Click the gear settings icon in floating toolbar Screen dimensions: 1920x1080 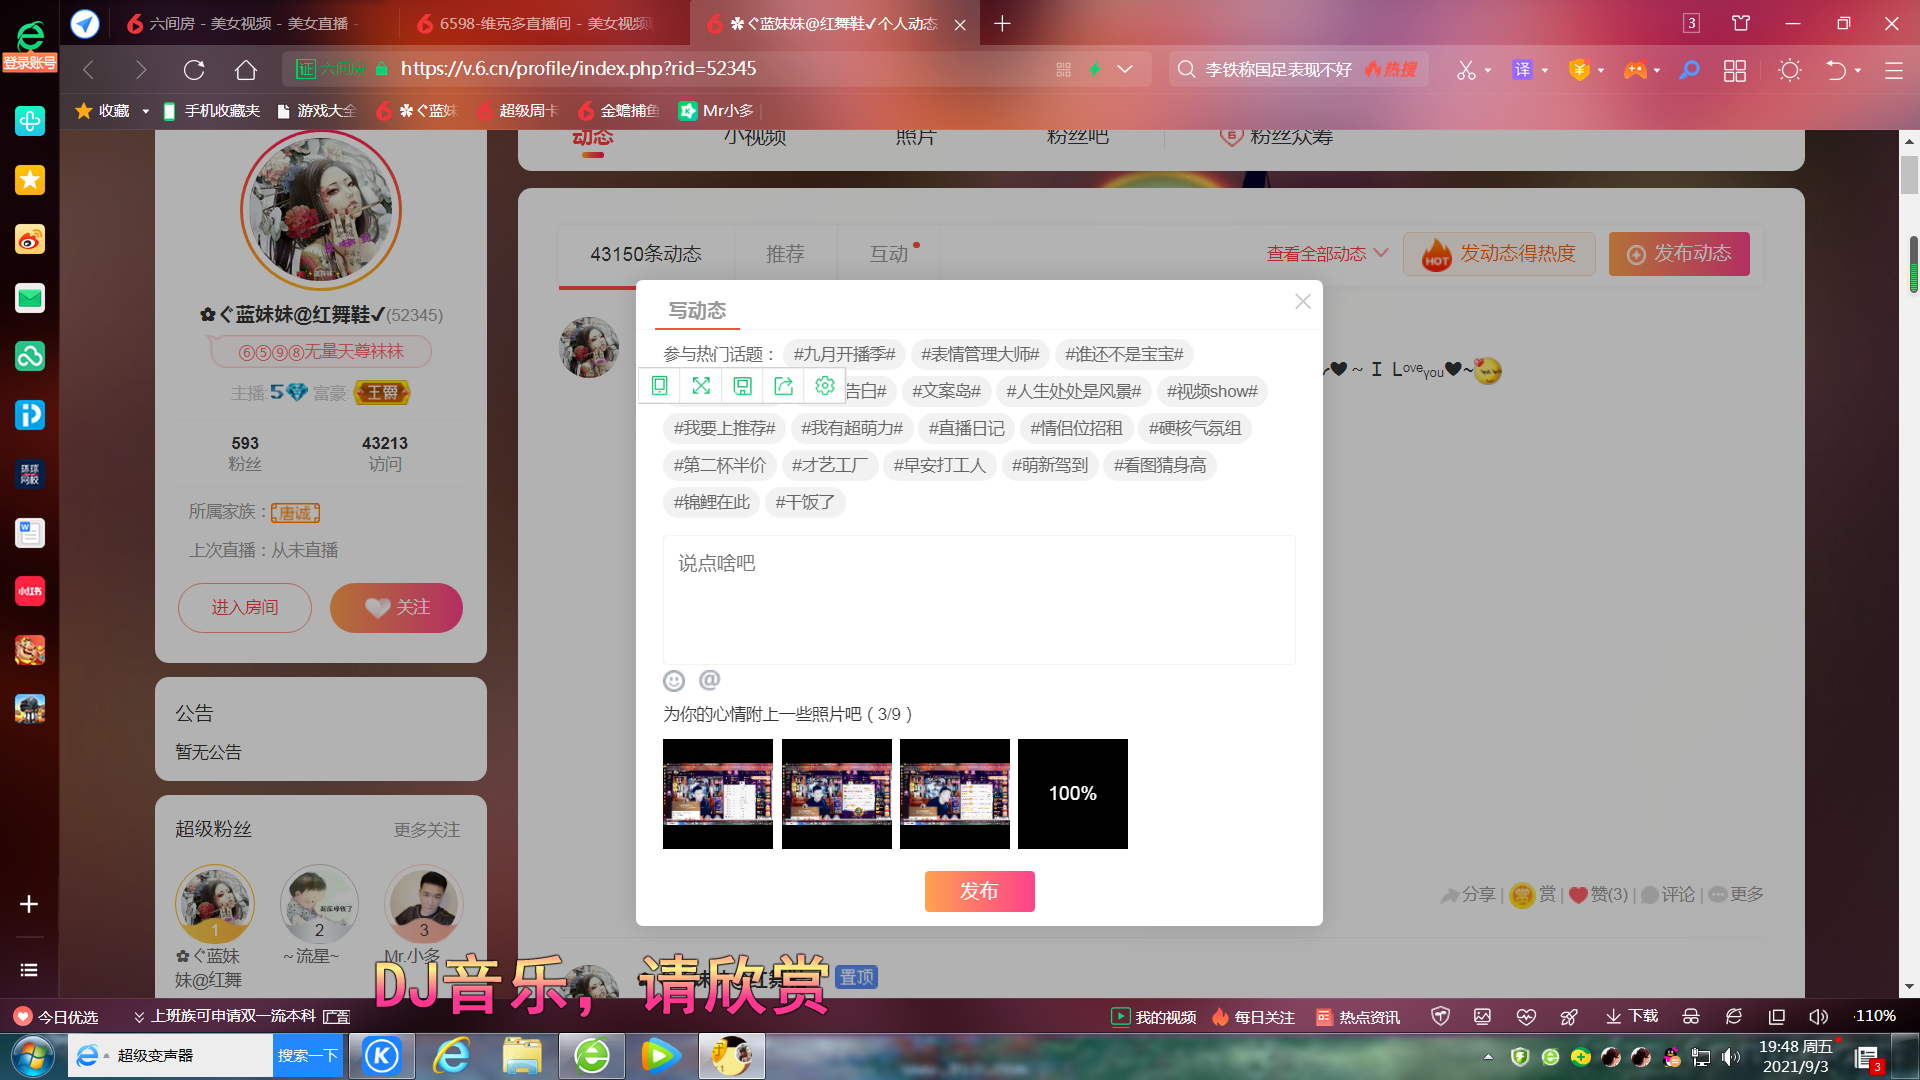(825, 386)
